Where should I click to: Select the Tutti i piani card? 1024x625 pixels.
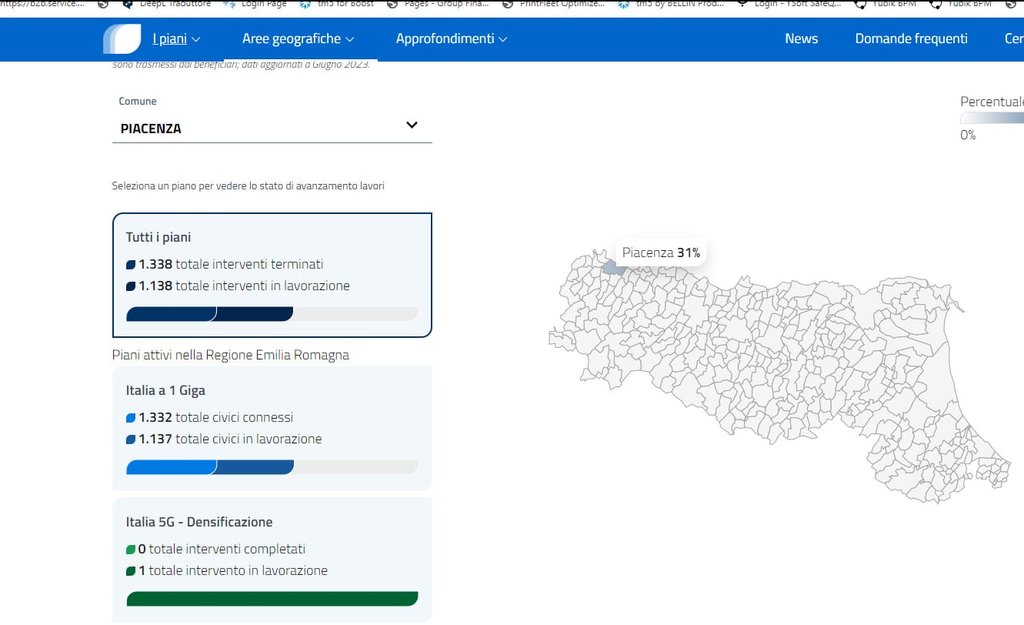tap(272, 275)
